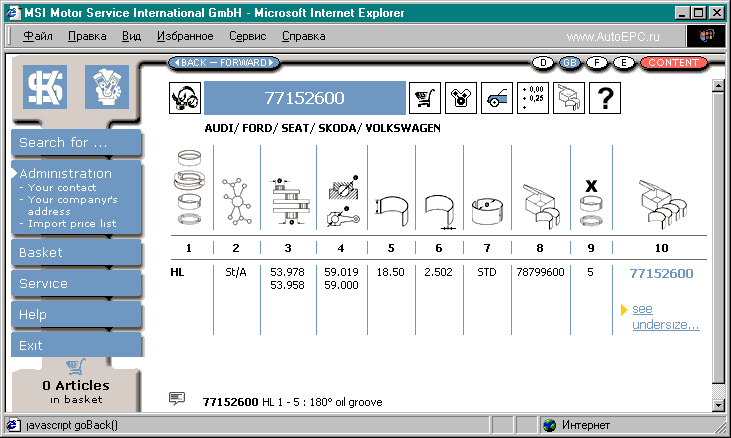Go BACK using navigation pill
Screen dimensions: 731x438
click(x=191, y=62)
